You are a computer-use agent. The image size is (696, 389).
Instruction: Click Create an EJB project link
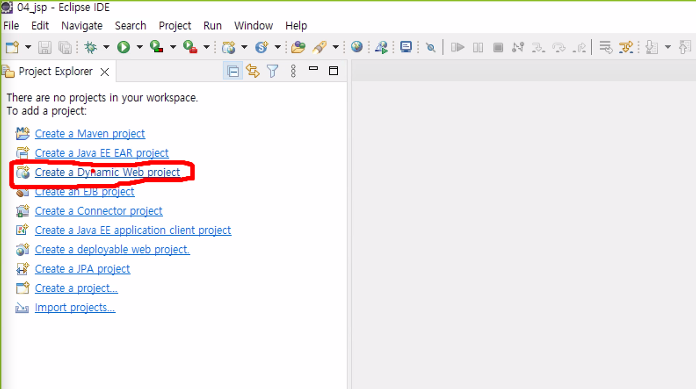coord(85,192)
